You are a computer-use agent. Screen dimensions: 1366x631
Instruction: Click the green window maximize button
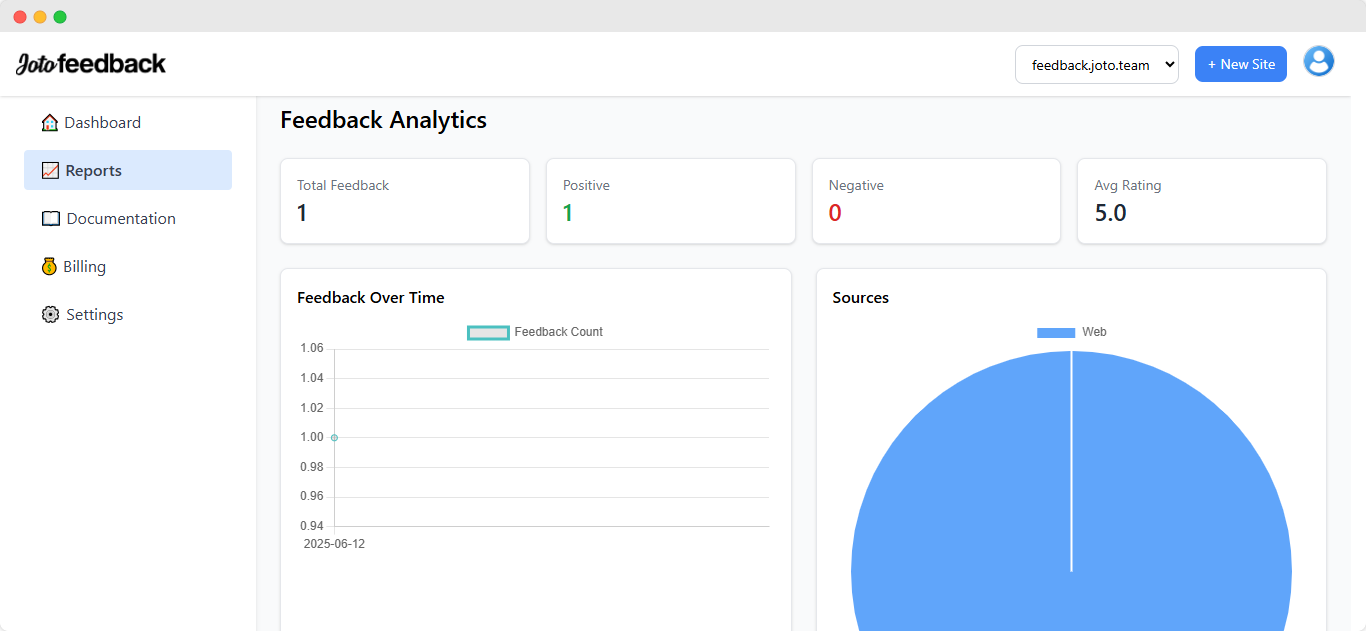click(x=60, y=17)
